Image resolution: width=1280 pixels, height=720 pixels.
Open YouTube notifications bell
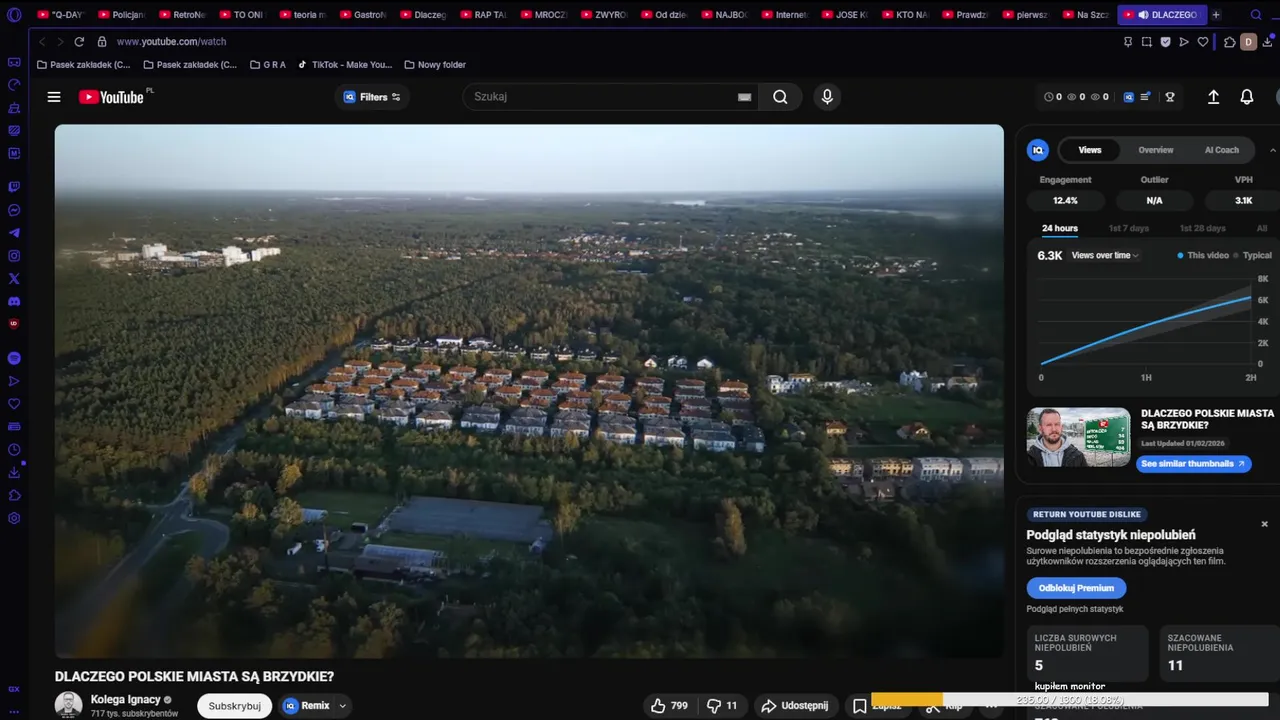pyautogui.click(x=1247, y=97)
